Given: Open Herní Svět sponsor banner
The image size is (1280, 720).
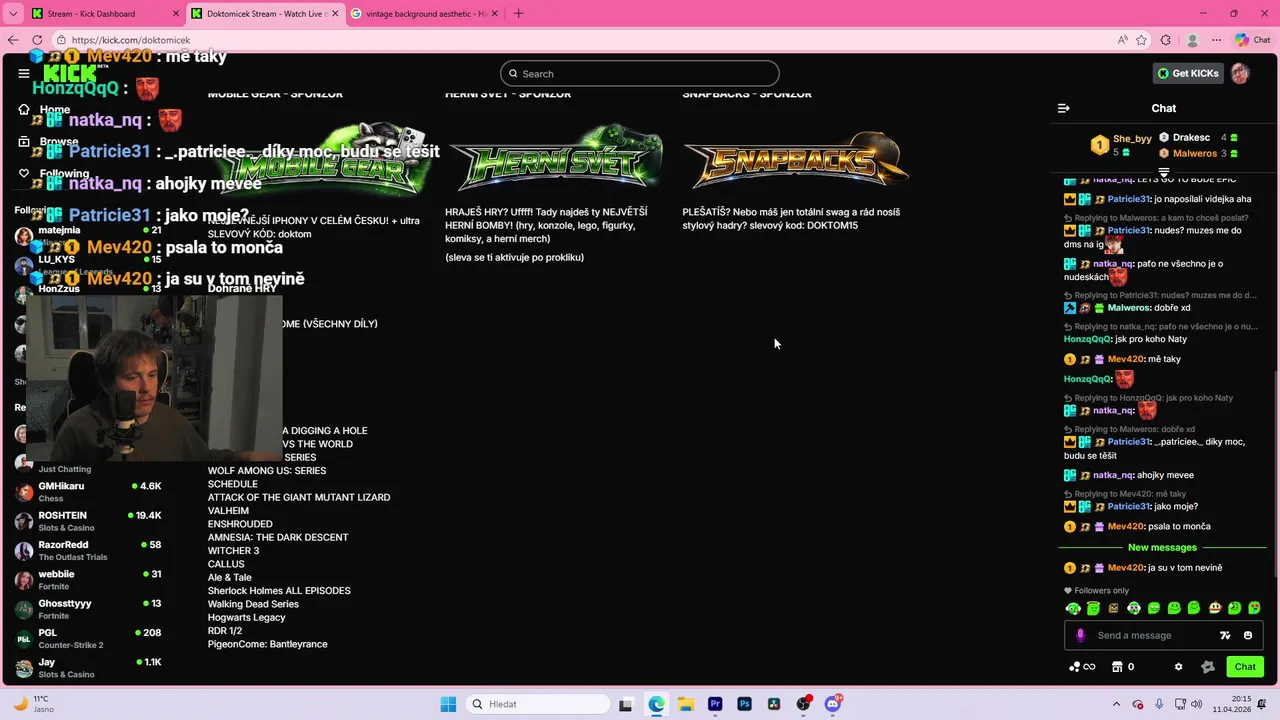Looking at the screenshot, I should [556, 160].
